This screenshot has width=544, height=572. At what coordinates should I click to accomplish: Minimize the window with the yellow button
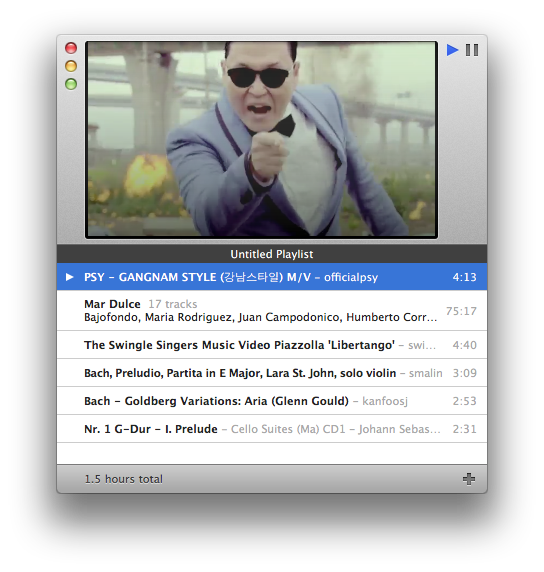pos(71,66)
